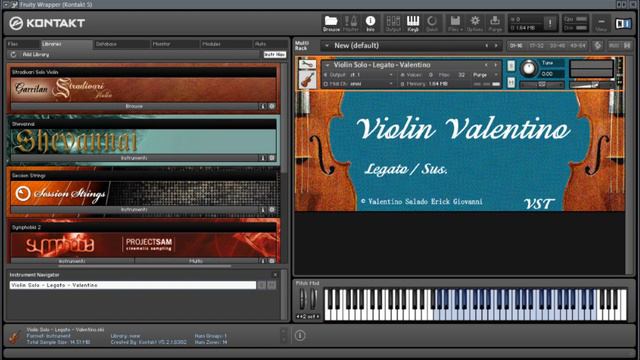Image resolution: width=640 pixels, height=360 pixels.
Task: Toggle the Instr Nav button
Action: 275,54
